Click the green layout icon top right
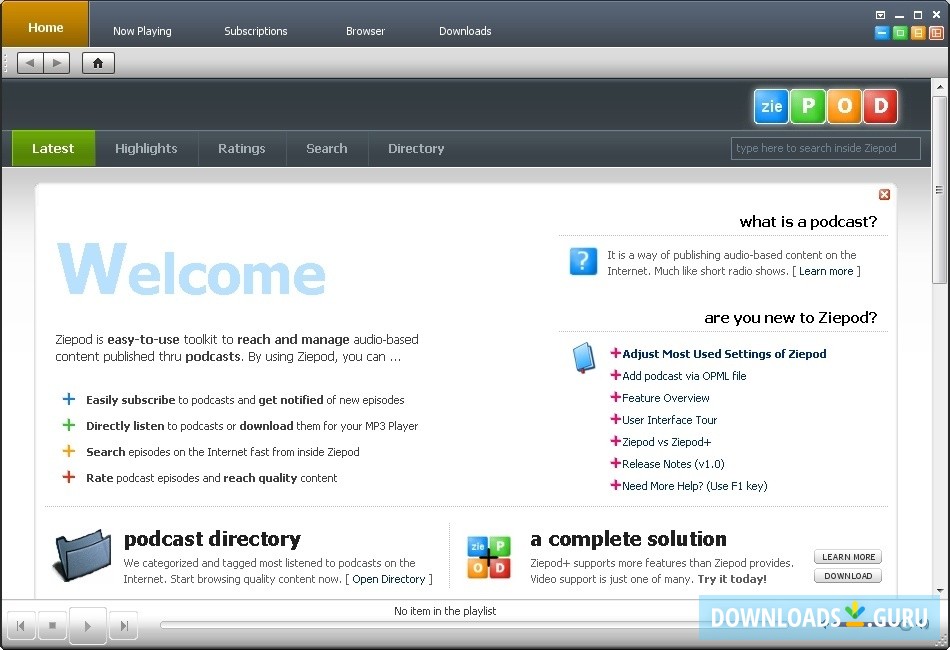This screenshot has width=950, height=650. click(x=900, y=33)
